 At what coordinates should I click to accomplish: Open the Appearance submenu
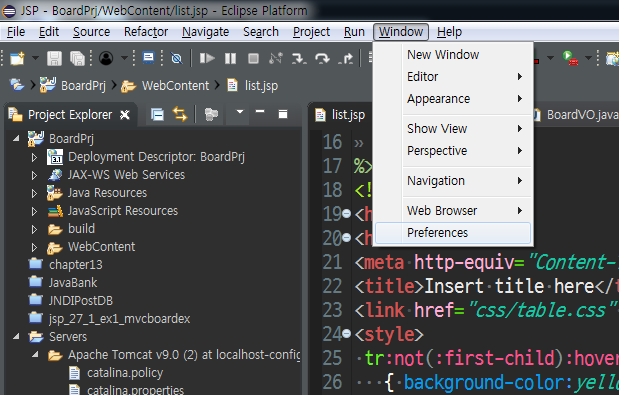(x=453, y=99)
